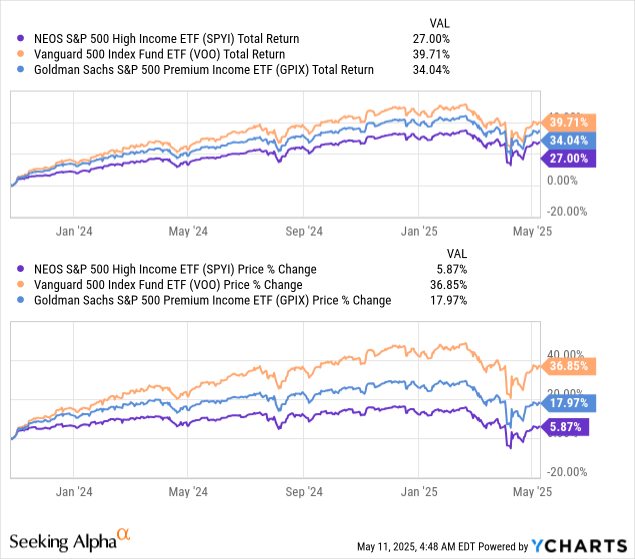Click the orange 39.71% value flag
Screen dimensions: 635x559
pyautogui.click(x=569, y=120)
